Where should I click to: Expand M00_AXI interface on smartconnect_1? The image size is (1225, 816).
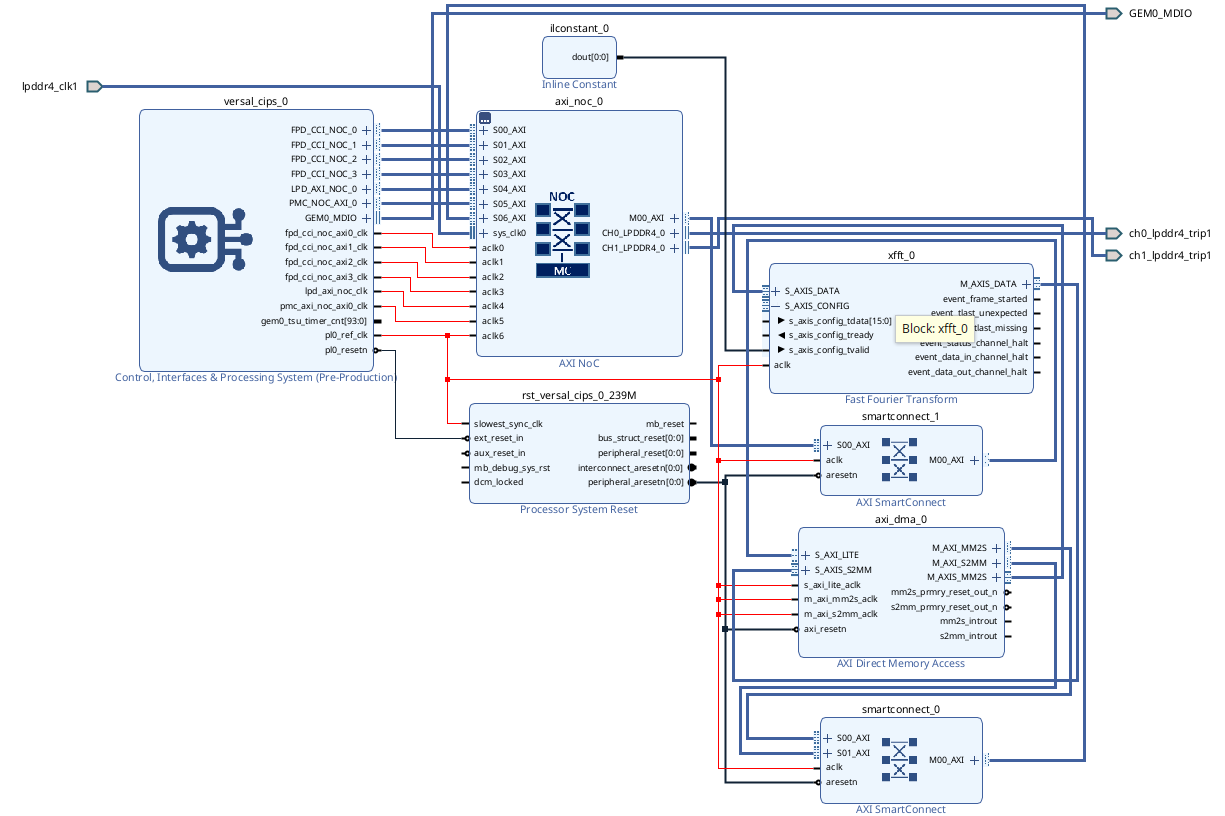click(974, 460)
